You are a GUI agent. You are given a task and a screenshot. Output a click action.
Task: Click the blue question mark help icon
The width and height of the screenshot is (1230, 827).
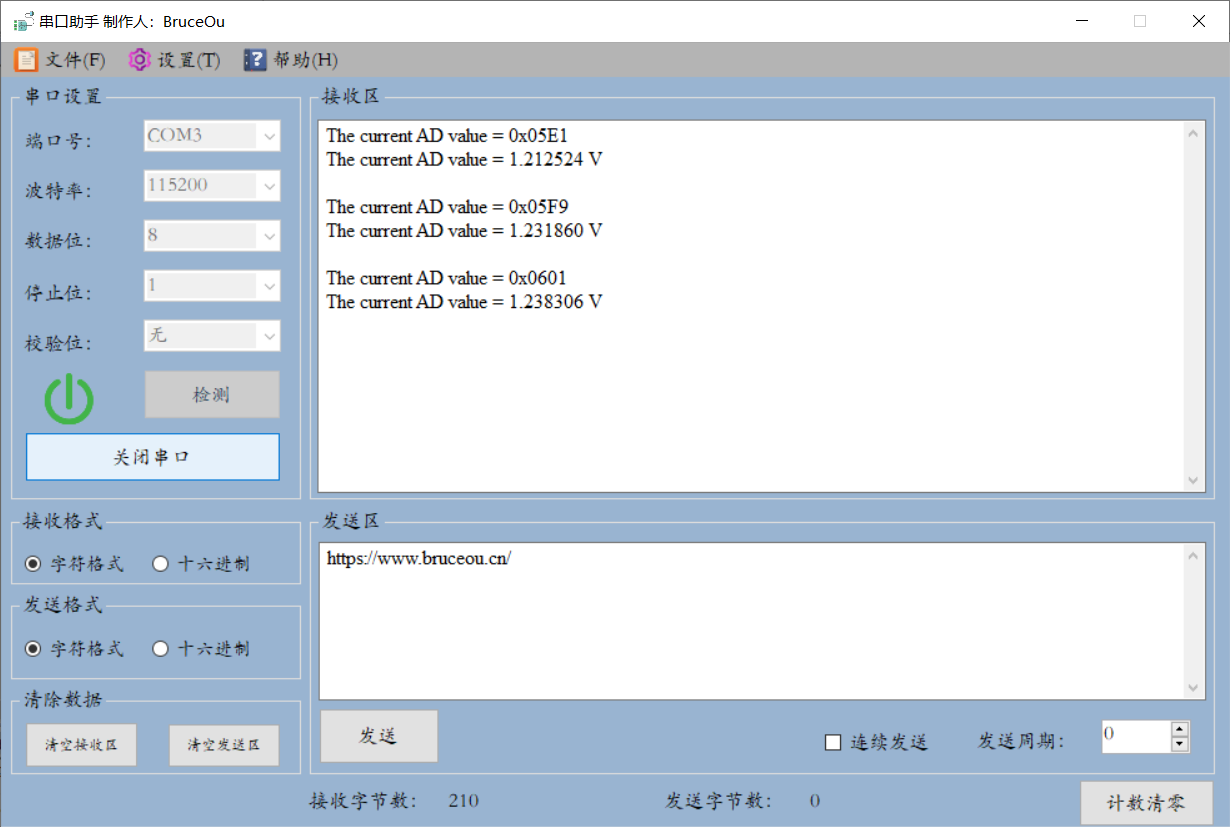tap(255, 60)
